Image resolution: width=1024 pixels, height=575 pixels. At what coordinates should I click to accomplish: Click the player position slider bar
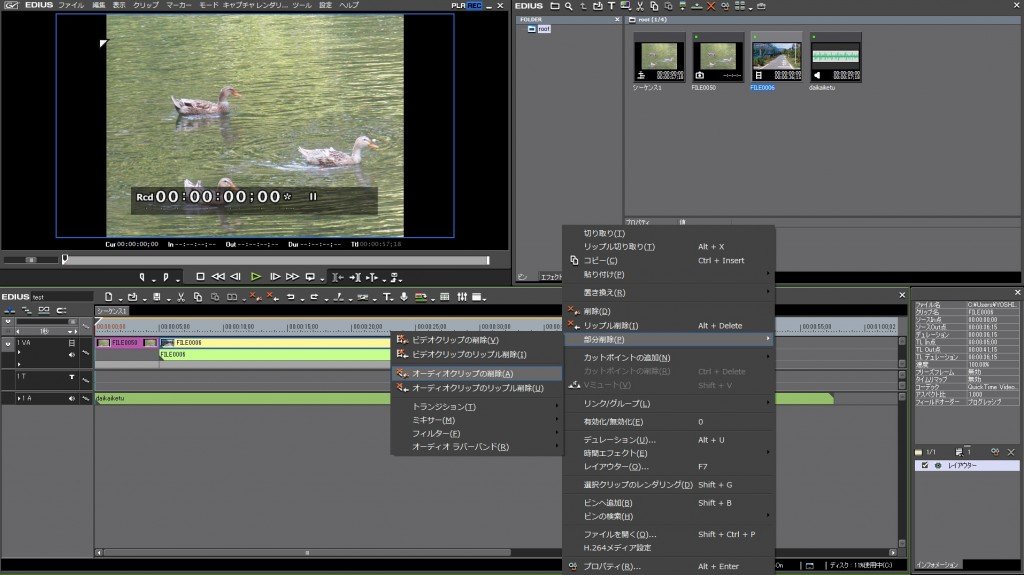coord(276,260)
